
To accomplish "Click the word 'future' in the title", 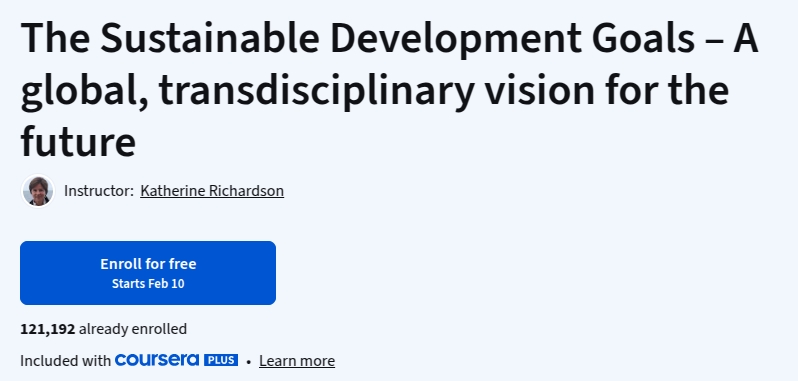I will 78,142.
